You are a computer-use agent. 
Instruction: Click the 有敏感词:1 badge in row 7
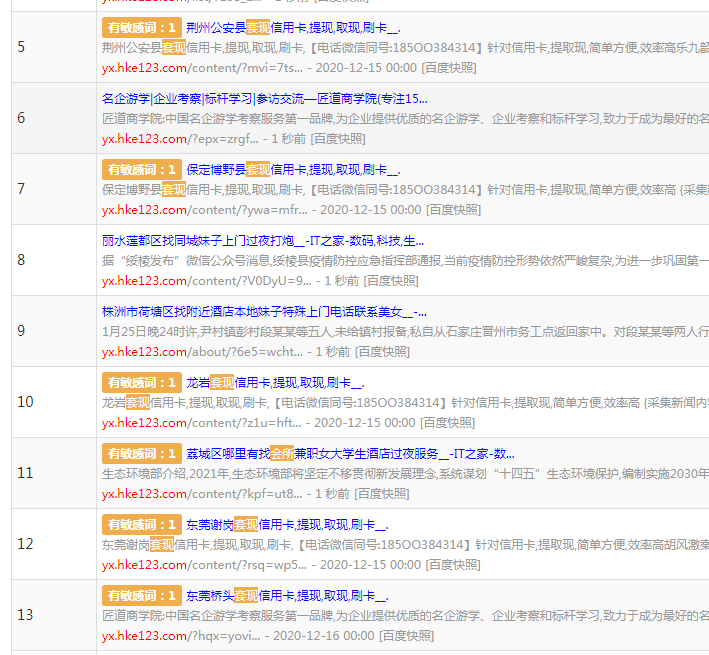pos(142,170)
